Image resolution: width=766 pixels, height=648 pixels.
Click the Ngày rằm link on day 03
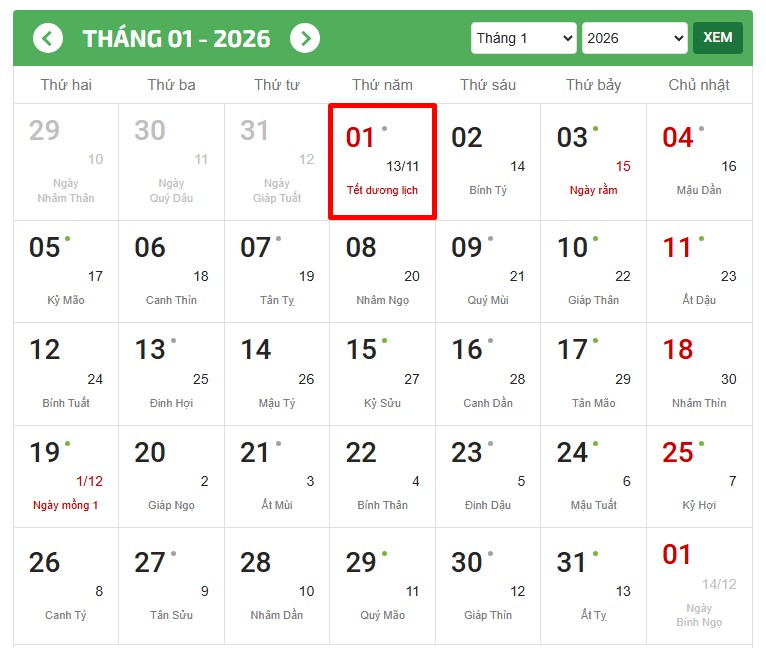[x=594, y=190]
